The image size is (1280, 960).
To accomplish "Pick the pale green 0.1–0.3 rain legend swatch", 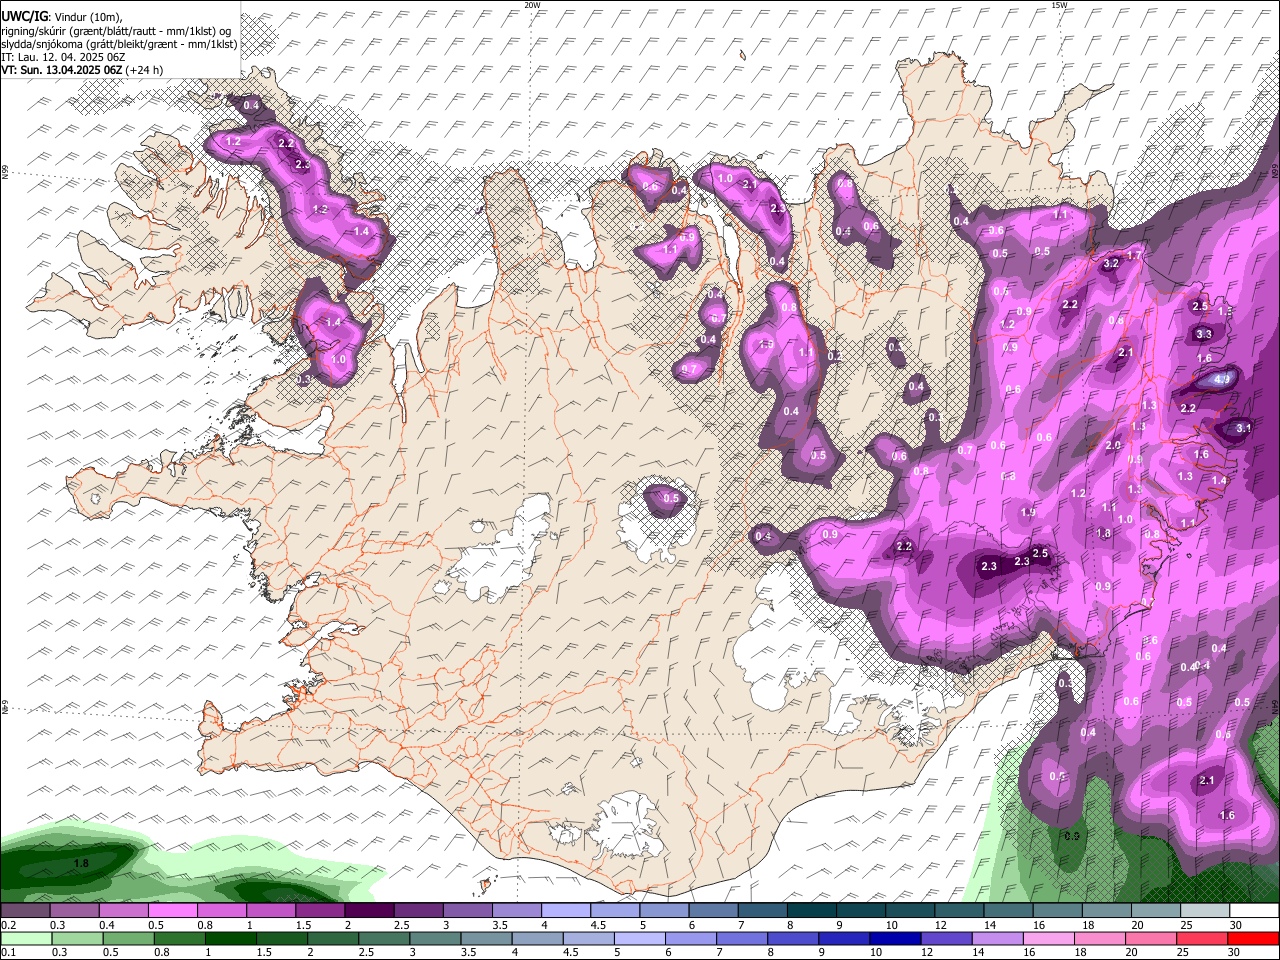I will [x=26, y=938].
